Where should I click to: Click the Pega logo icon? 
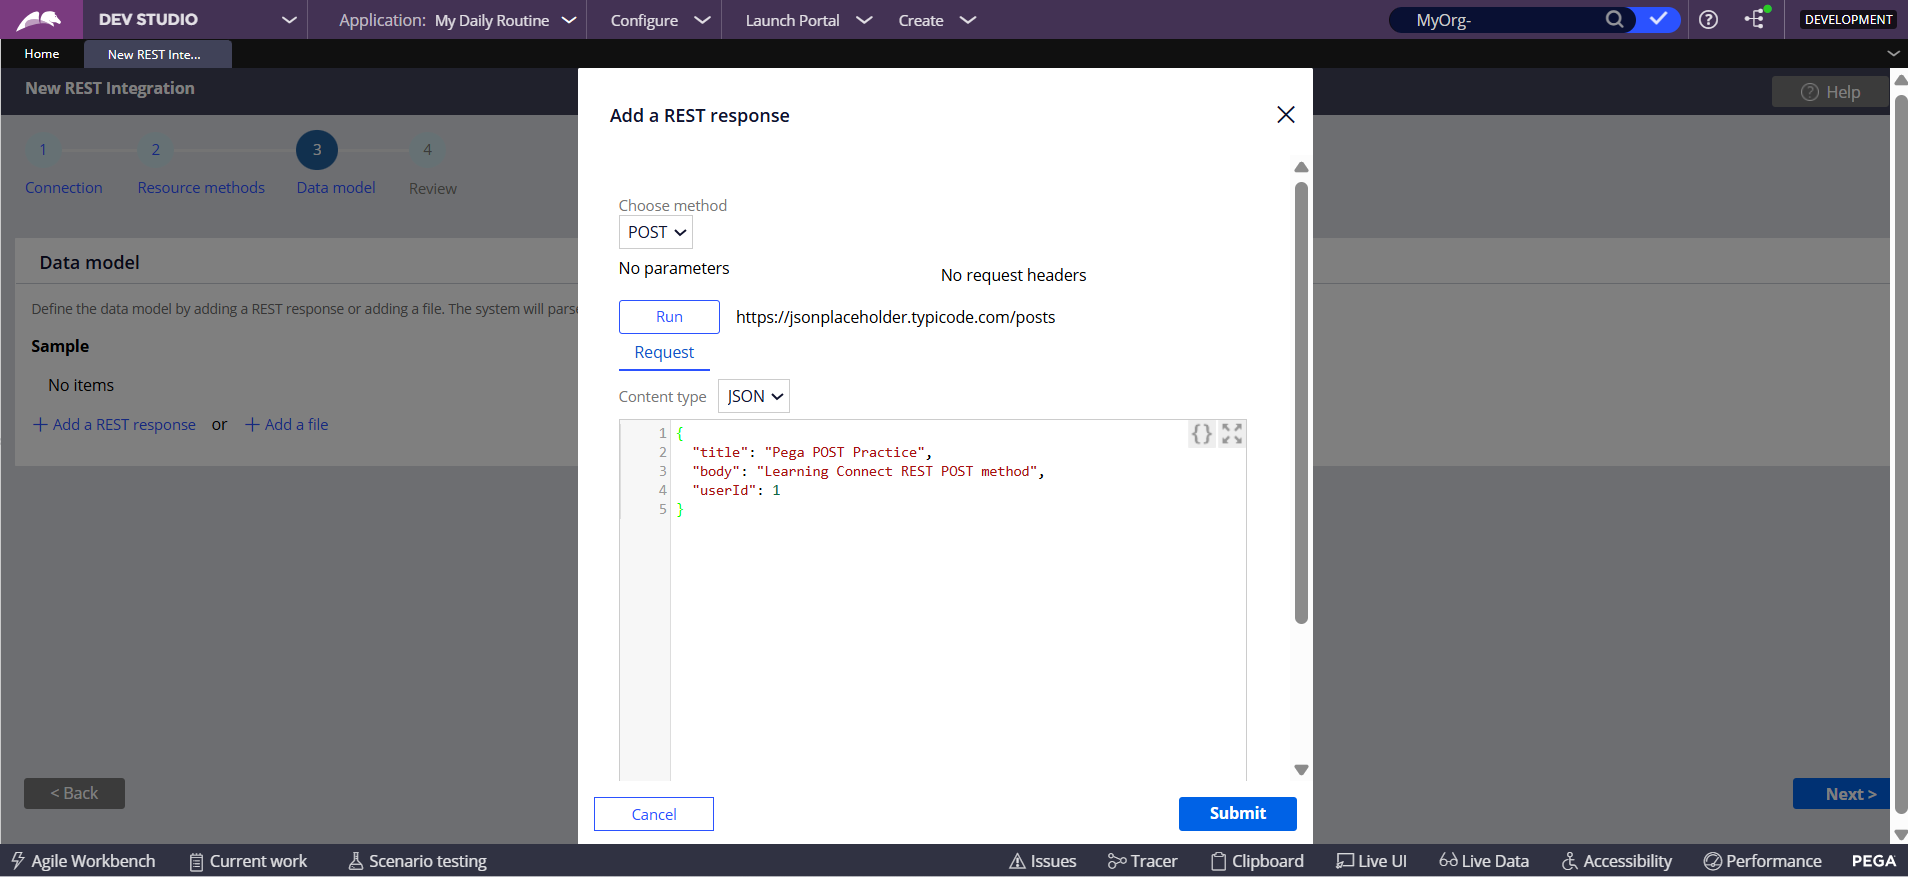tap(39, 20)
